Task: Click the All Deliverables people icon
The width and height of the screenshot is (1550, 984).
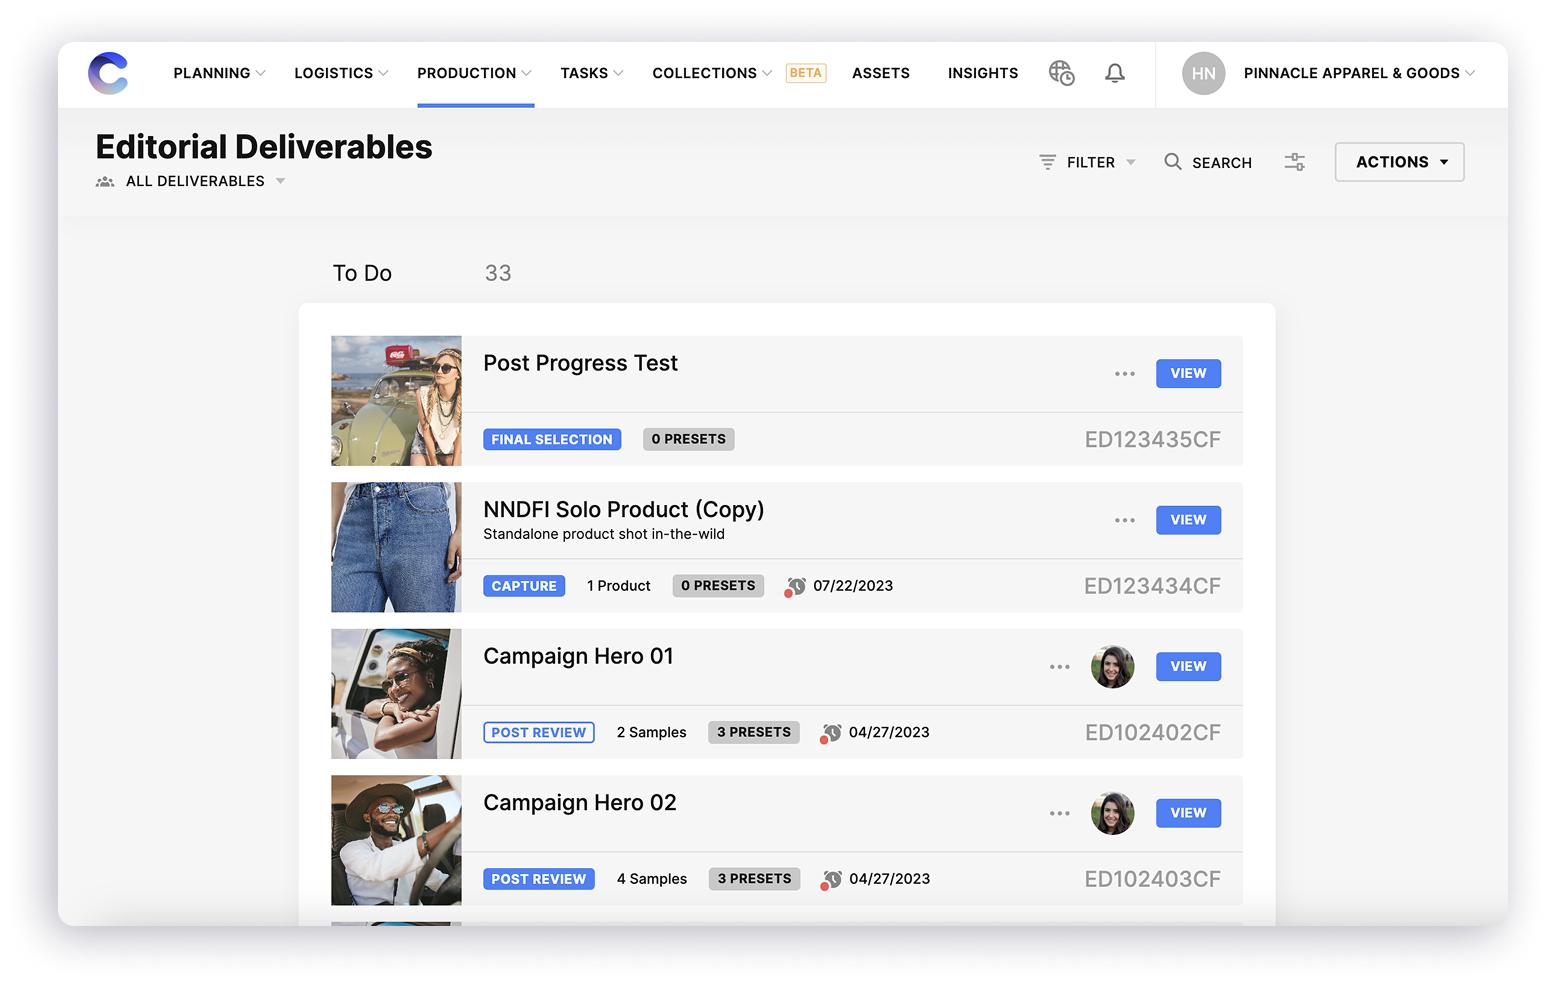Action: coord(105,182)
